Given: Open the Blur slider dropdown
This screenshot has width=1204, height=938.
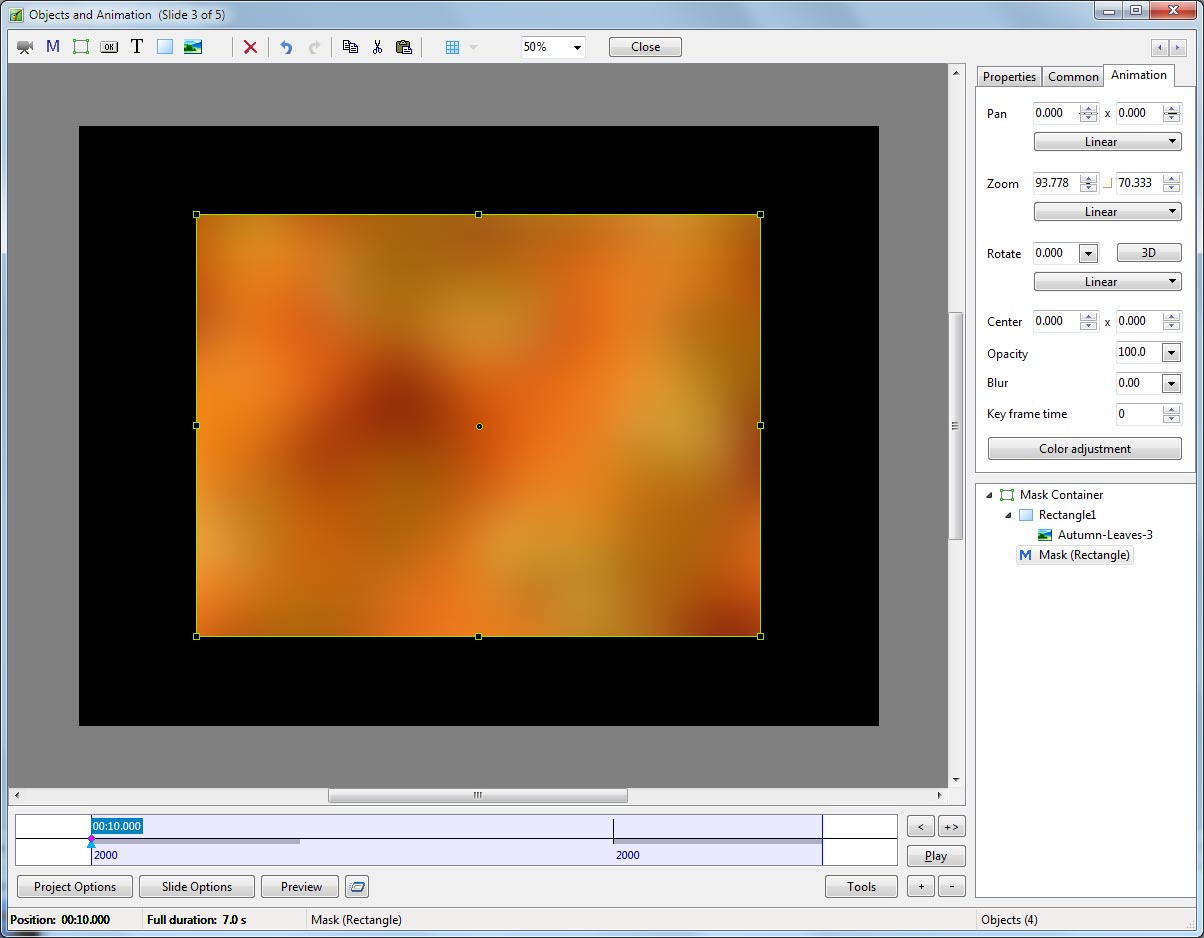Looking at the screenshot, I should pyautogui.click(x=1171, y=383).
